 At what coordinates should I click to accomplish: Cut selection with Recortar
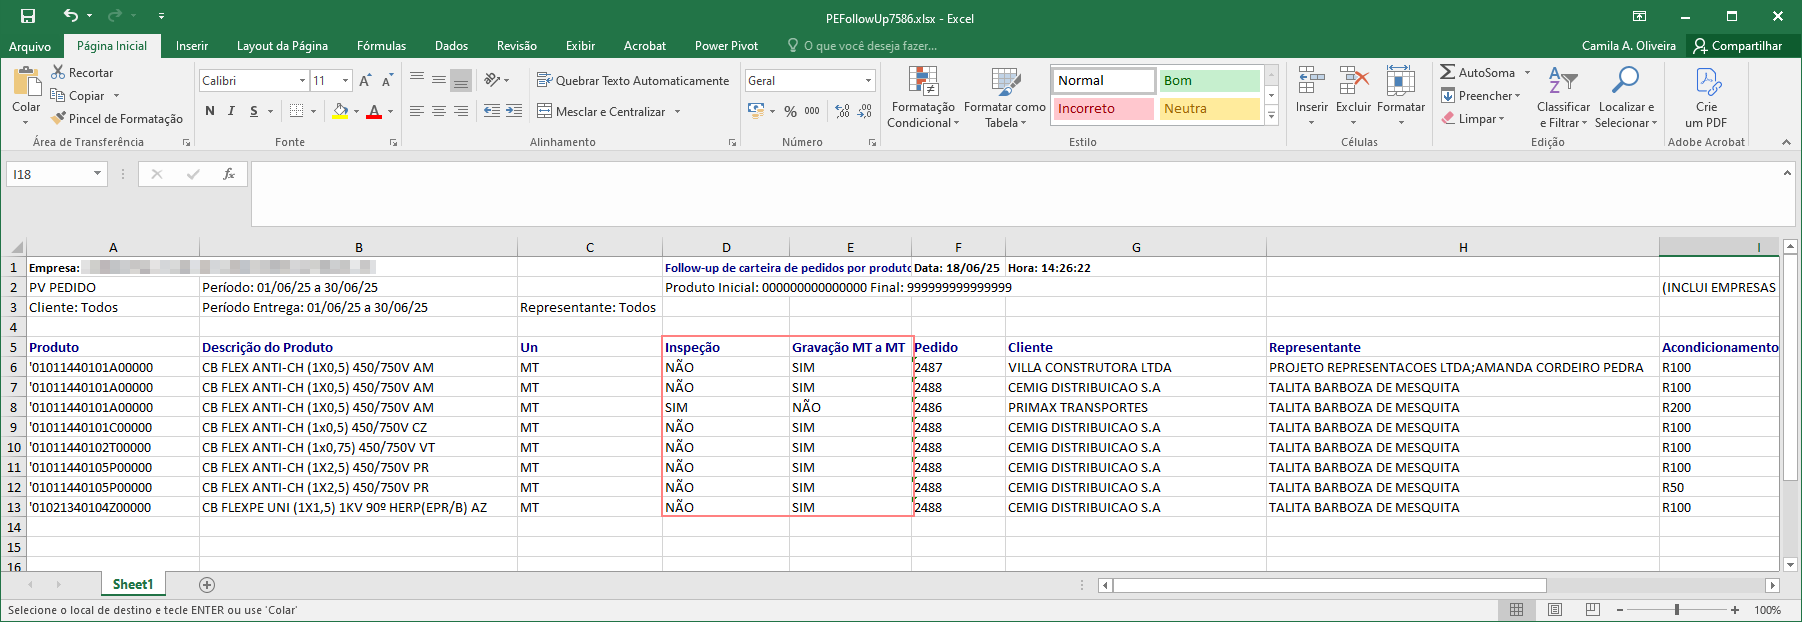(83, 73)
